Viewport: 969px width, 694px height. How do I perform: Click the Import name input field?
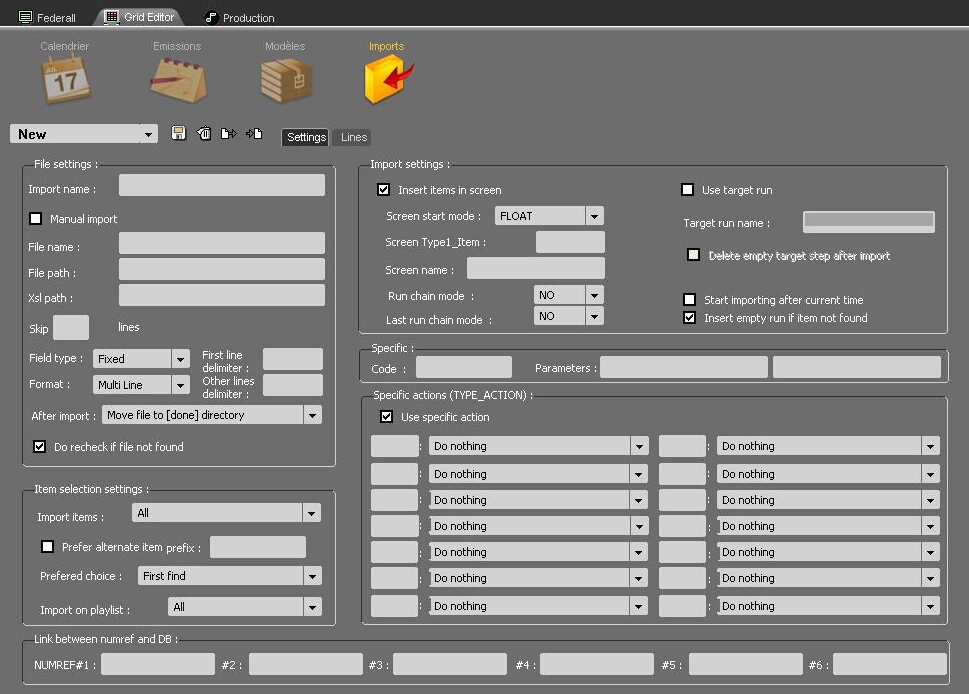[x=221, y=186]
